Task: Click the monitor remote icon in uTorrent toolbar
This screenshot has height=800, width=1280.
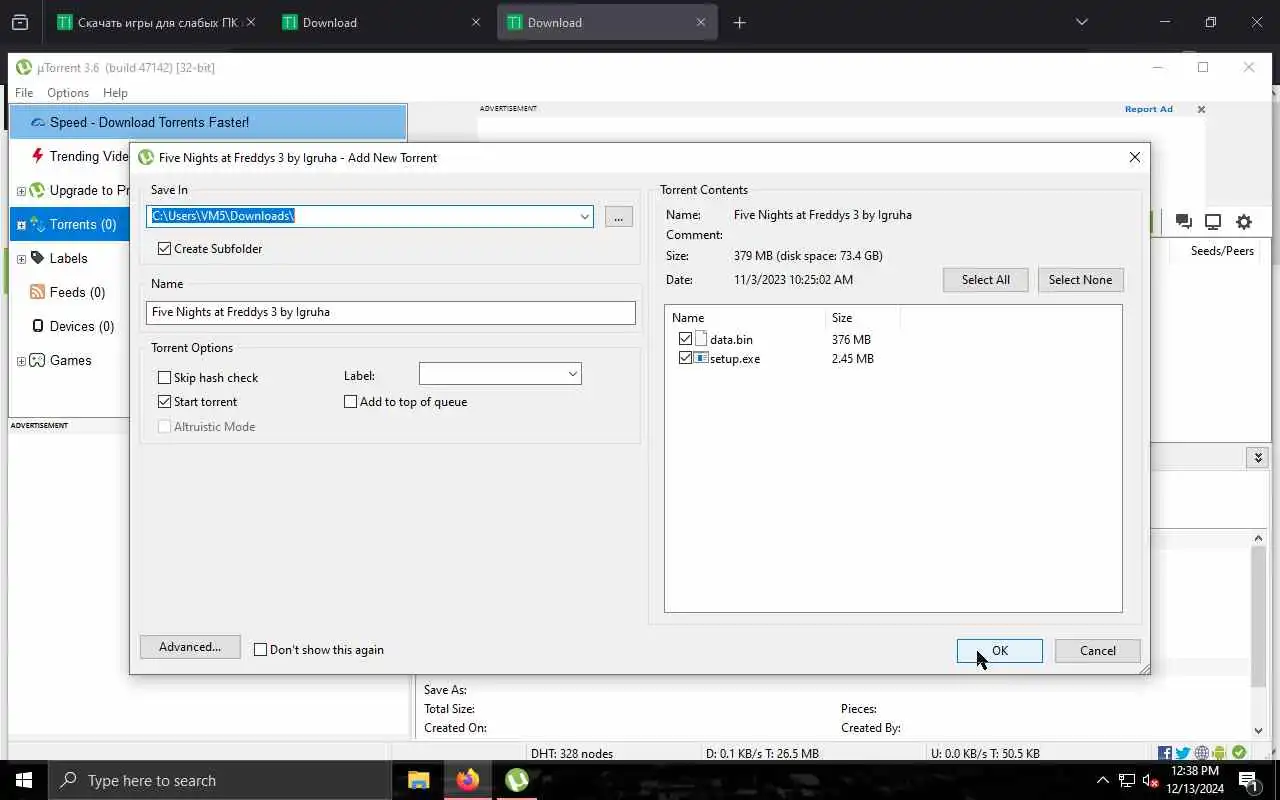Action: (1213, 222)
